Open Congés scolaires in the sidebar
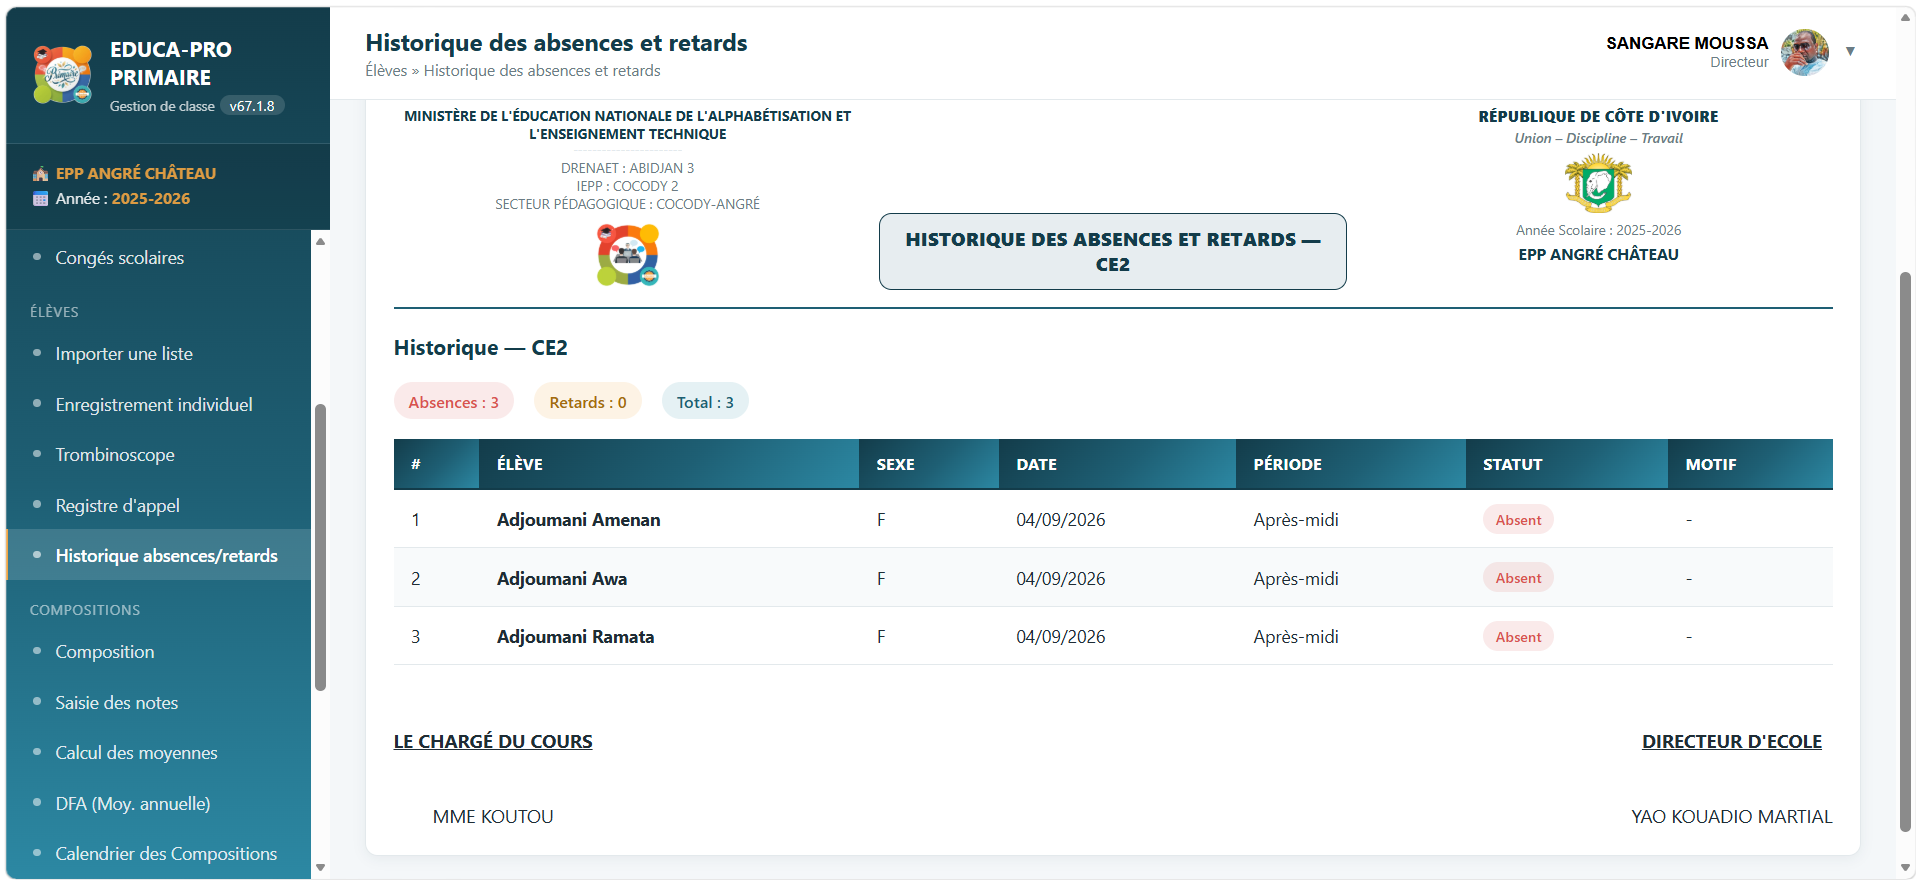 (119, 258)
